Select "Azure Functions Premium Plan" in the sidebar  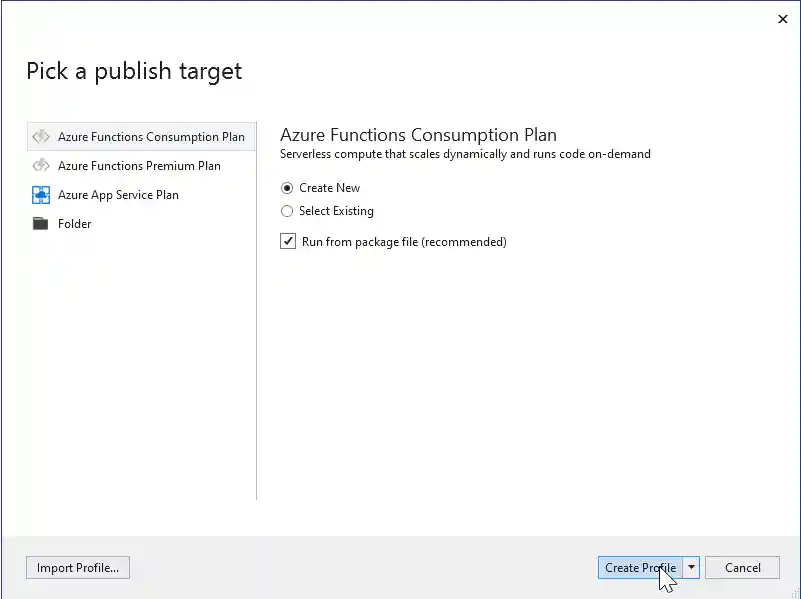coord(139,166)
